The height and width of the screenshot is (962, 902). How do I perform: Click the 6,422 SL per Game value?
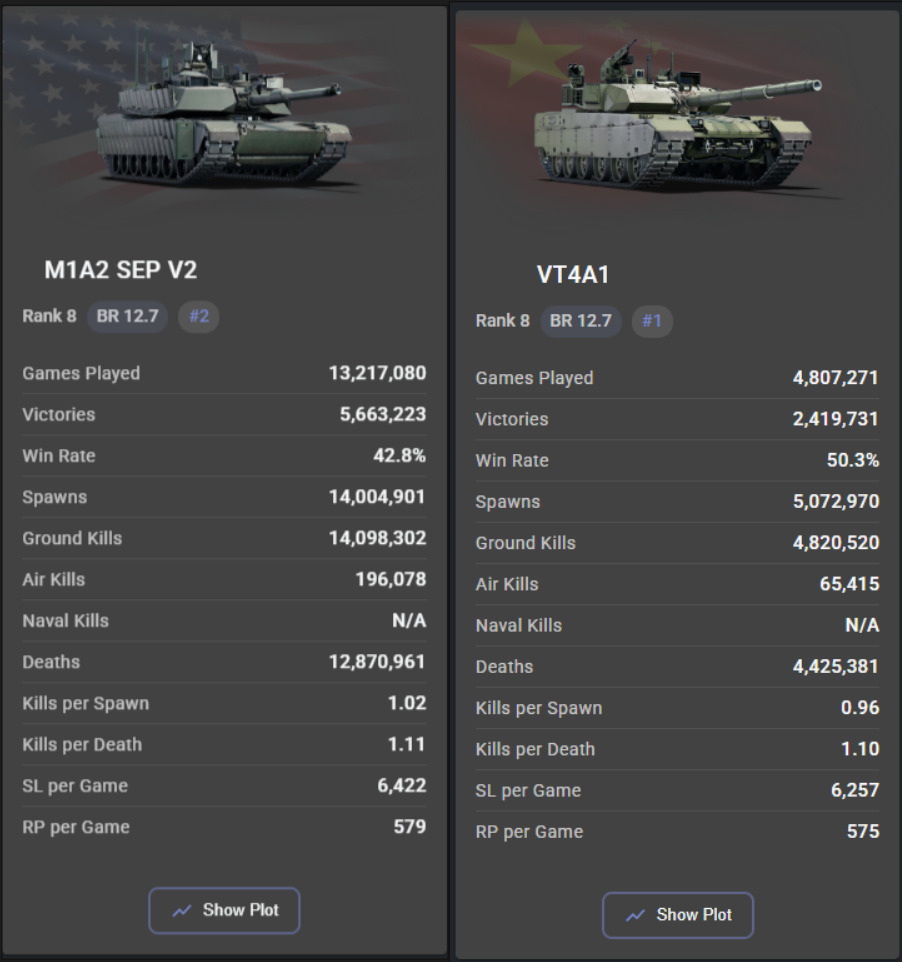pyautogui.click(x=402, y=786)
